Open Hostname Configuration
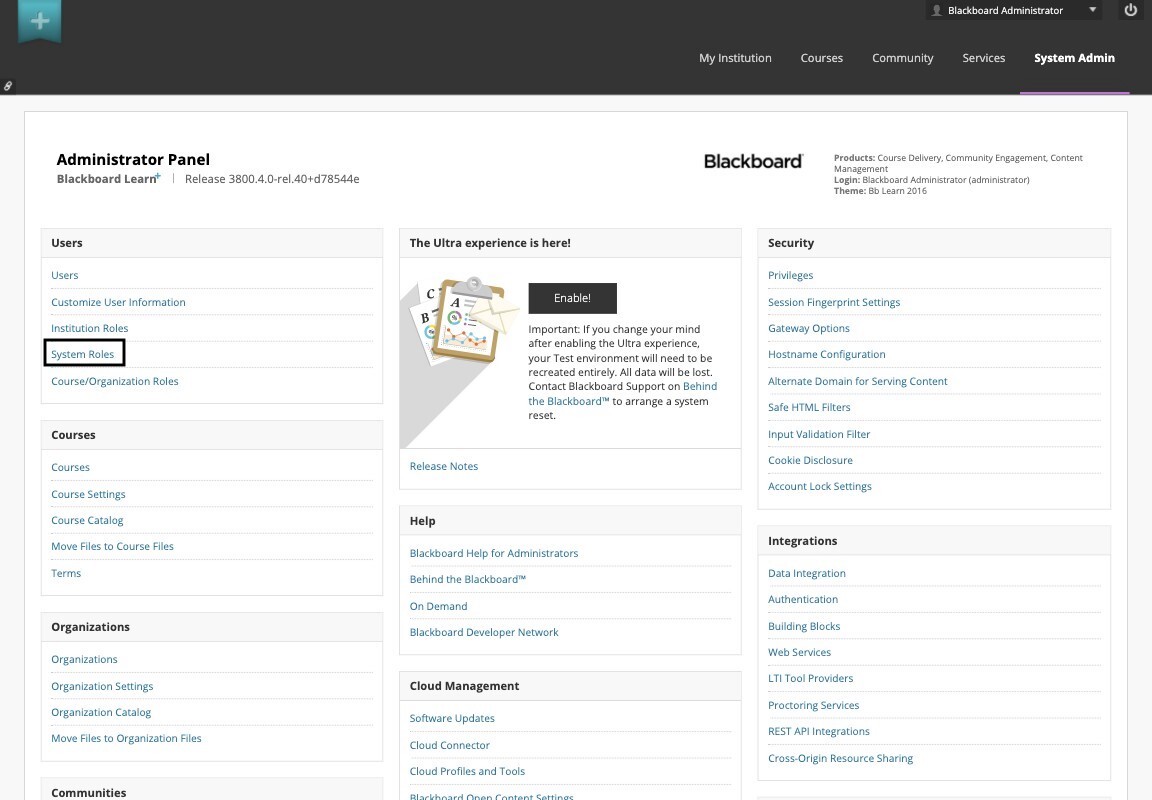Screen dimensions: 1152x800 (x=827, y=354)
